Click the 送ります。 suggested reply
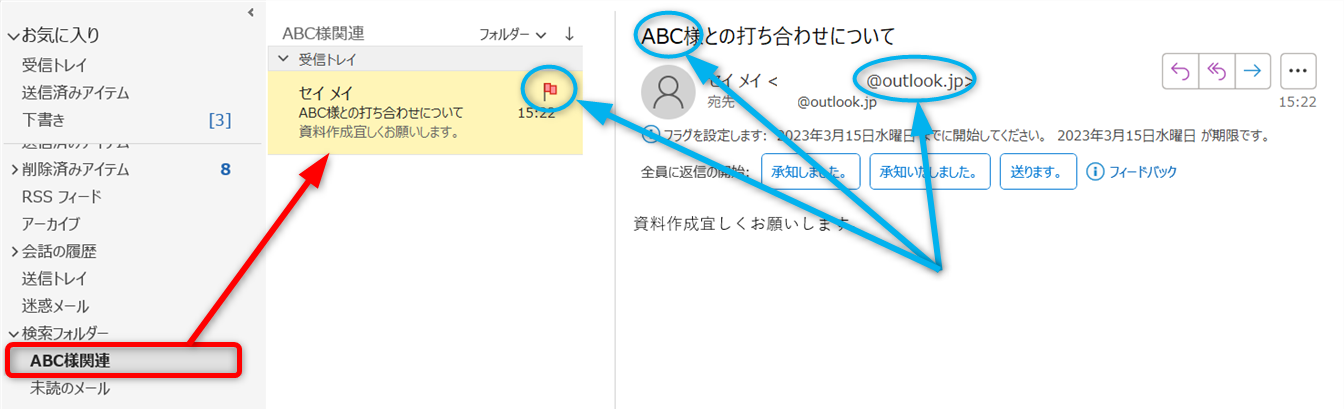This screenshot has width=1344, height=409. 1037,172
